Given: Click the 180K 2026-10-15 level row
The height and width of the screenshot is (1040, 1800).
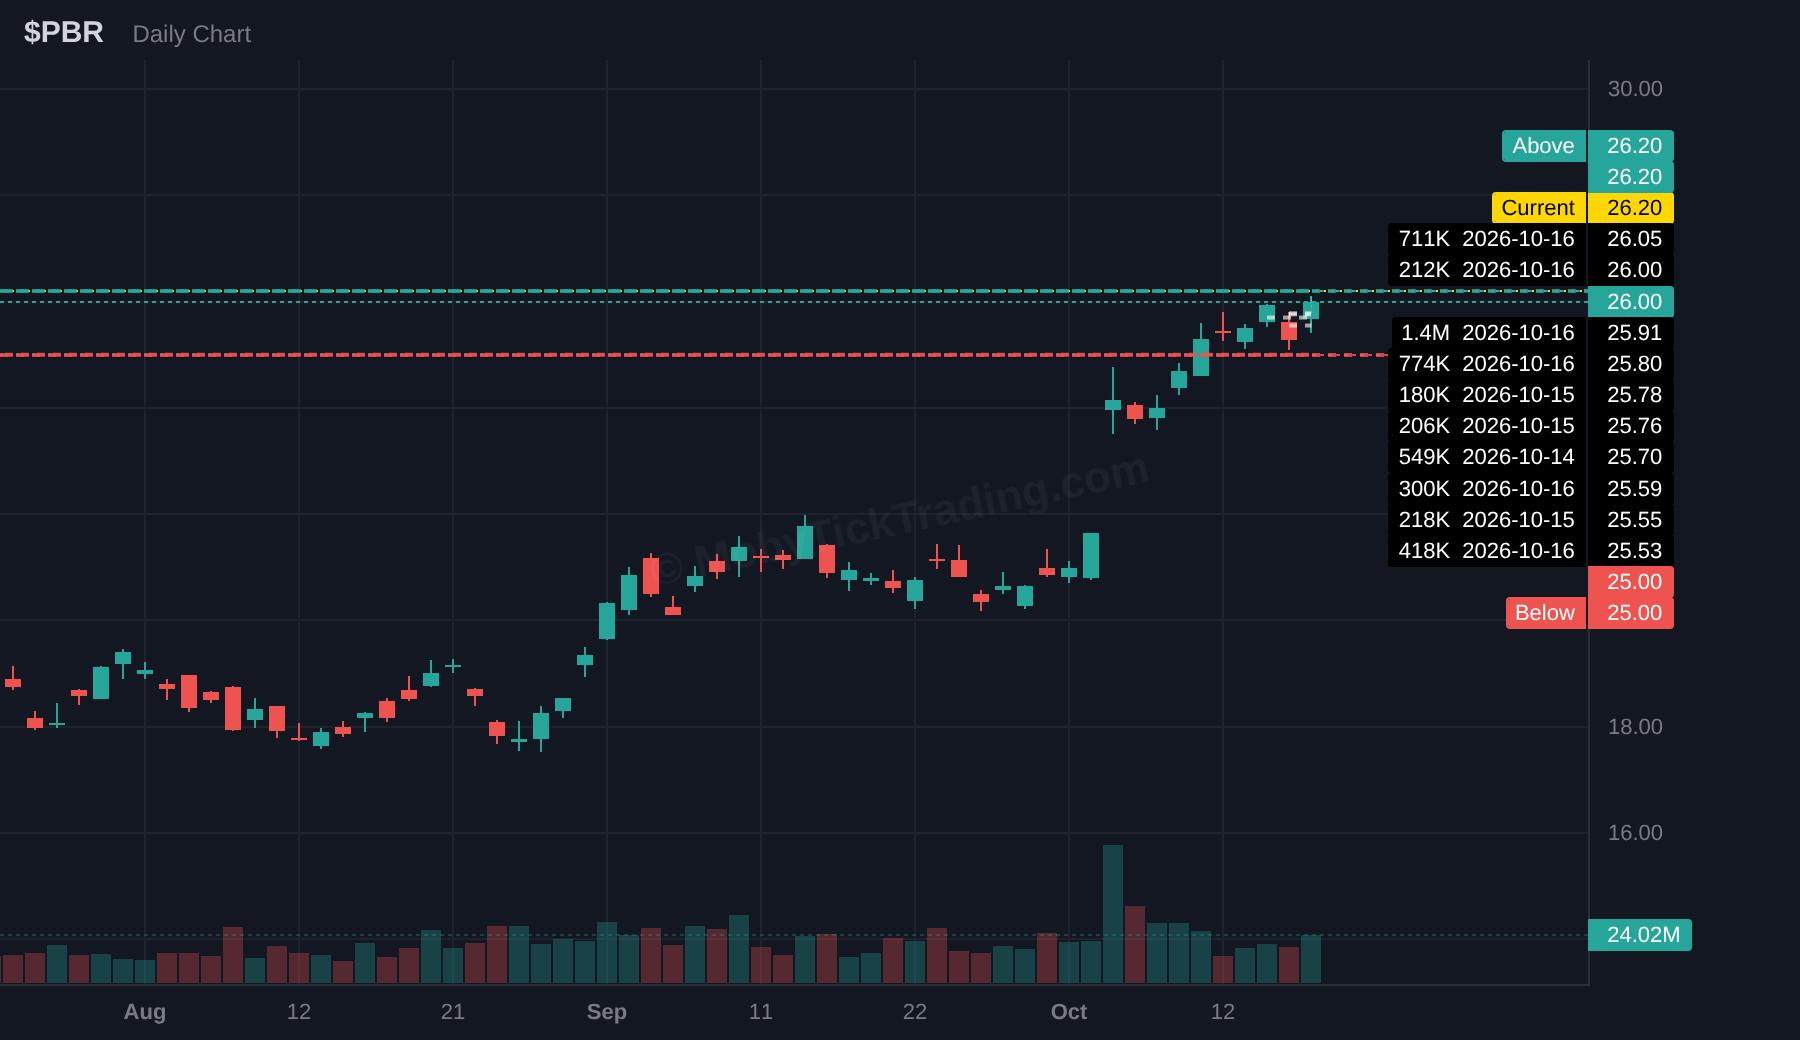Looking at the screenshot, I should point(1531,395).
